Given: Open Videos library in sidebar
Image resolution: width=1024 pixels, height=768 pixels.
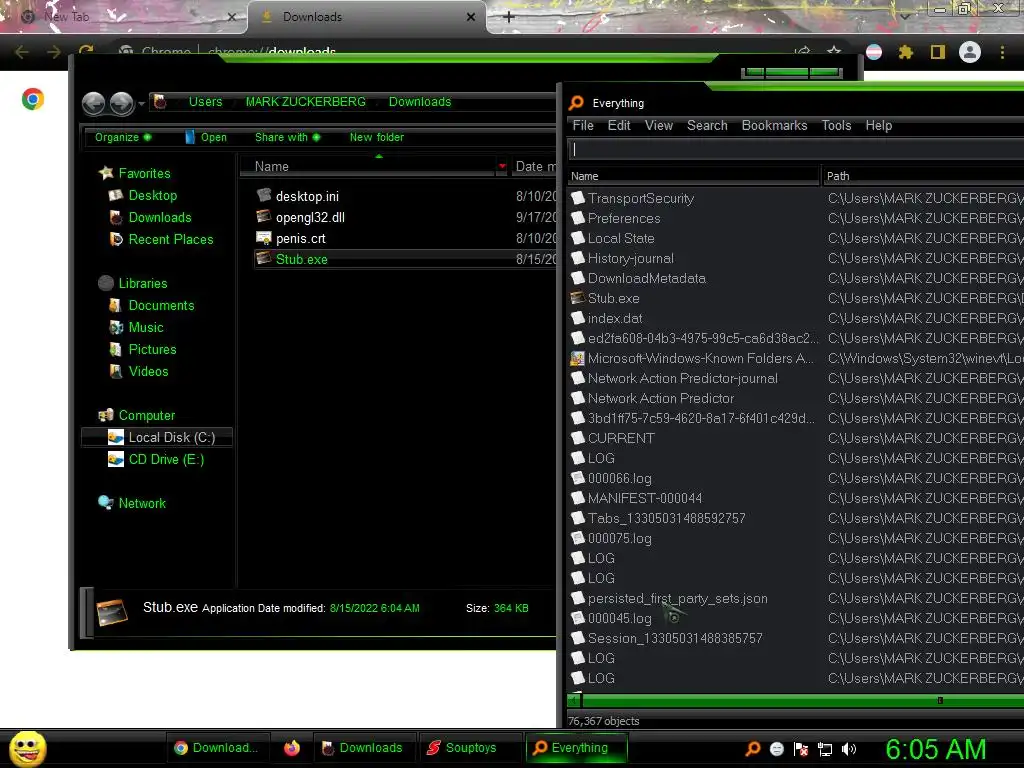Looking at the screenshot, I should pyautogui.click(x=148, y=372).
